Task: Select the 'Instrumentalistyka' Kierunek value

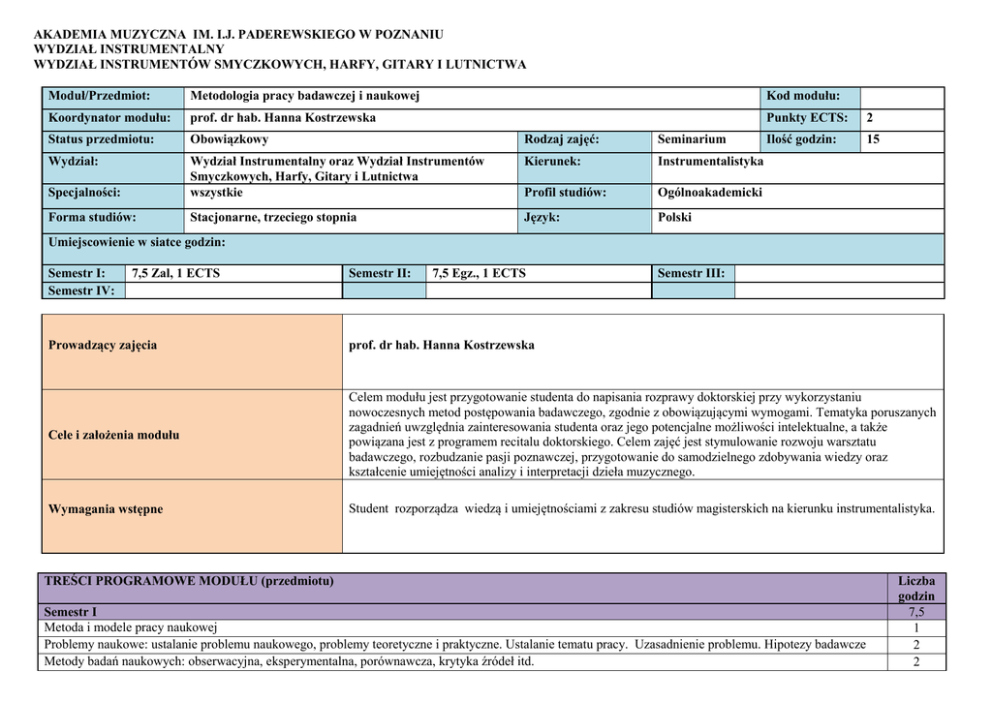Action: pyautogui.click(x=711, y=160)
